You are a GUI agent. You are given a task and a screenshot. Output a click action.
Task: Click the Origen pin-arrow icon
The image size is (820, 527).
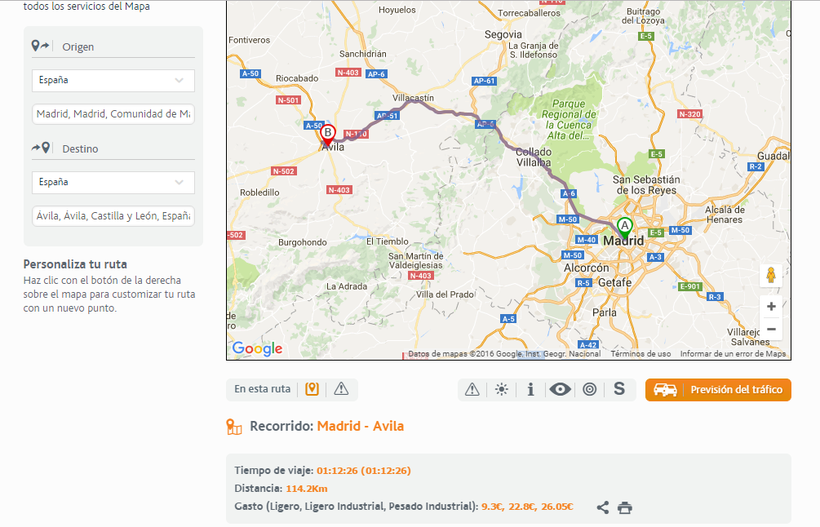pyautogui.click(x=40, y=46)
